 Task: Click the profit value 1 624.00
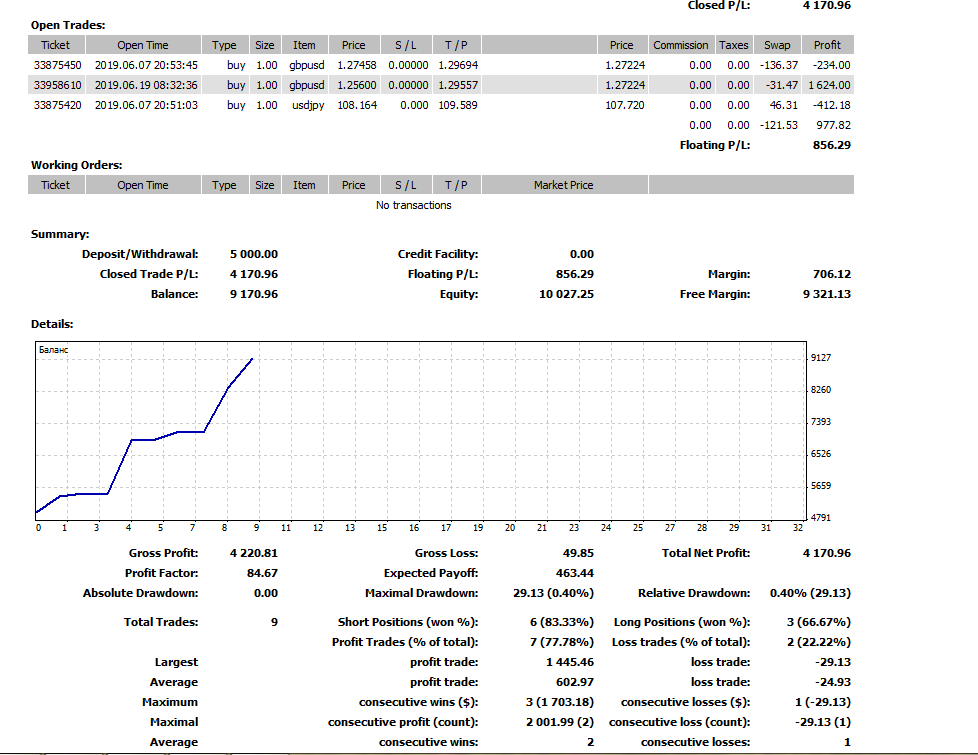[829, 85]
